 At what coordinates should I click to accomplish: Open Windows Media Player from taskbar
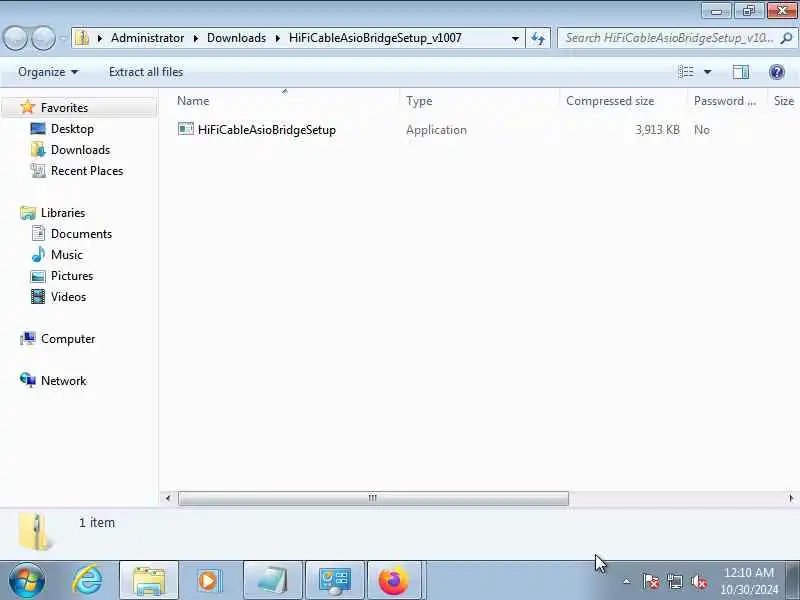208,581
